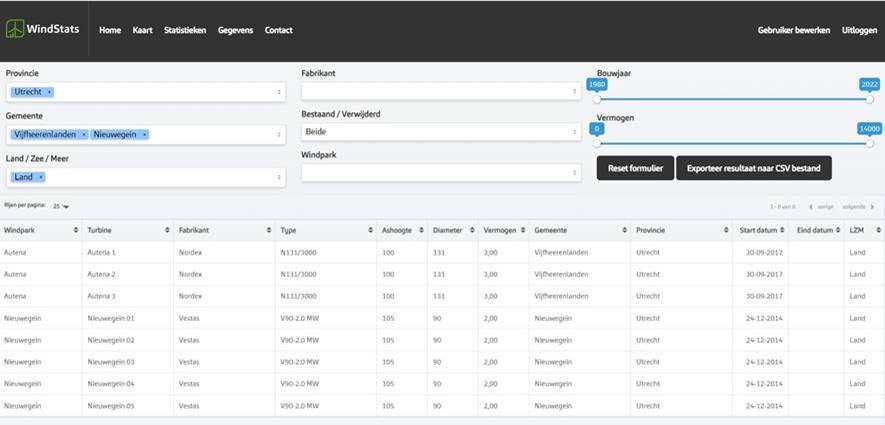The width and height of the screenshot is (885, 425).
Task: Open the Contact menu item
Action: coord(278,30)
